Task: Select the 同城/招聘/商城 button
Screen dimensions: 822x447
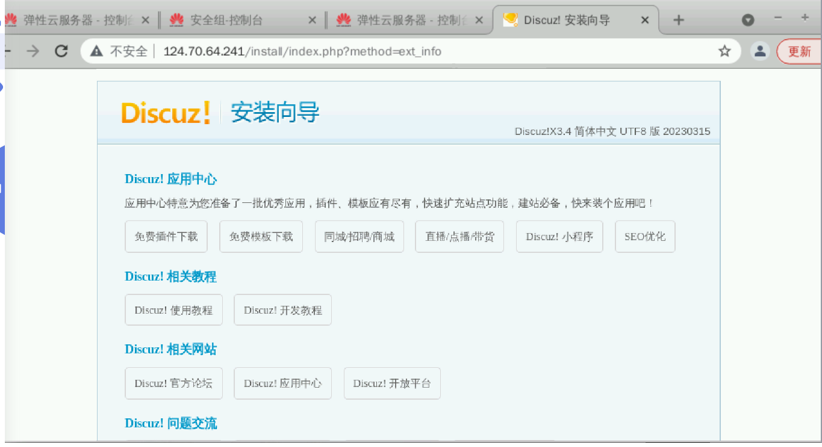Action: coord(359,237)
